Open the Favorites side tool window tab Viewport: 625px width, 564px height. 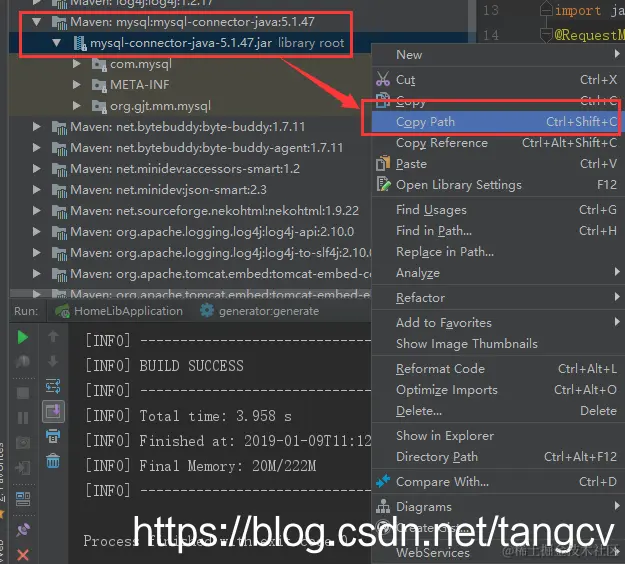coord(2,478)
